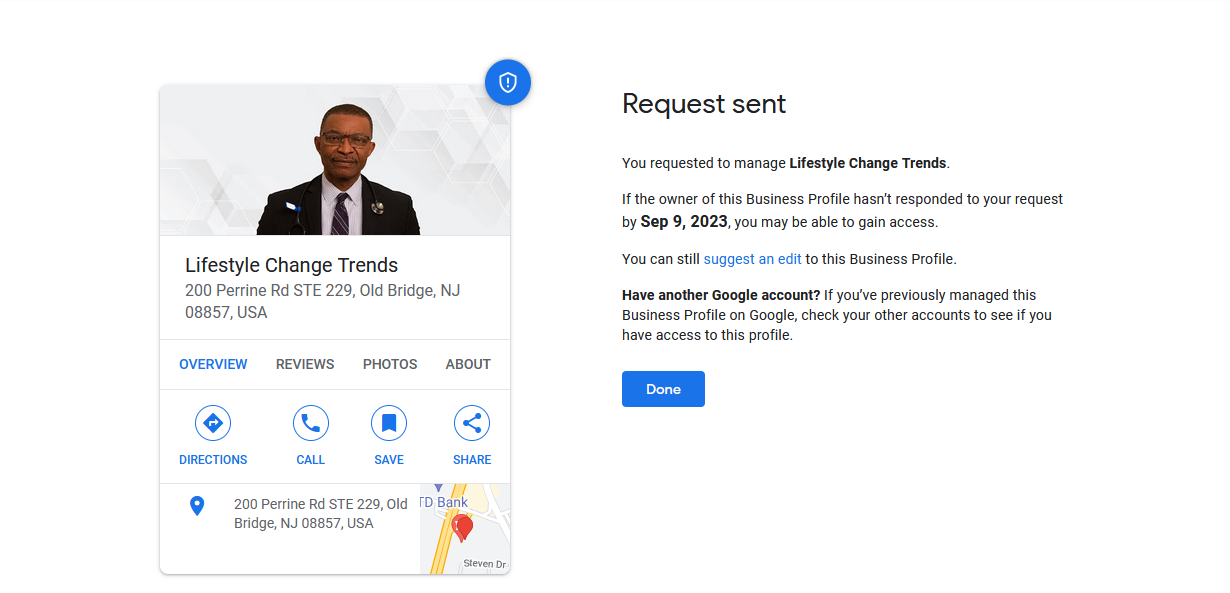Click the TD Bank map marker
Image resolution: width=1230 pixels, height=593 pixels.
437,488
